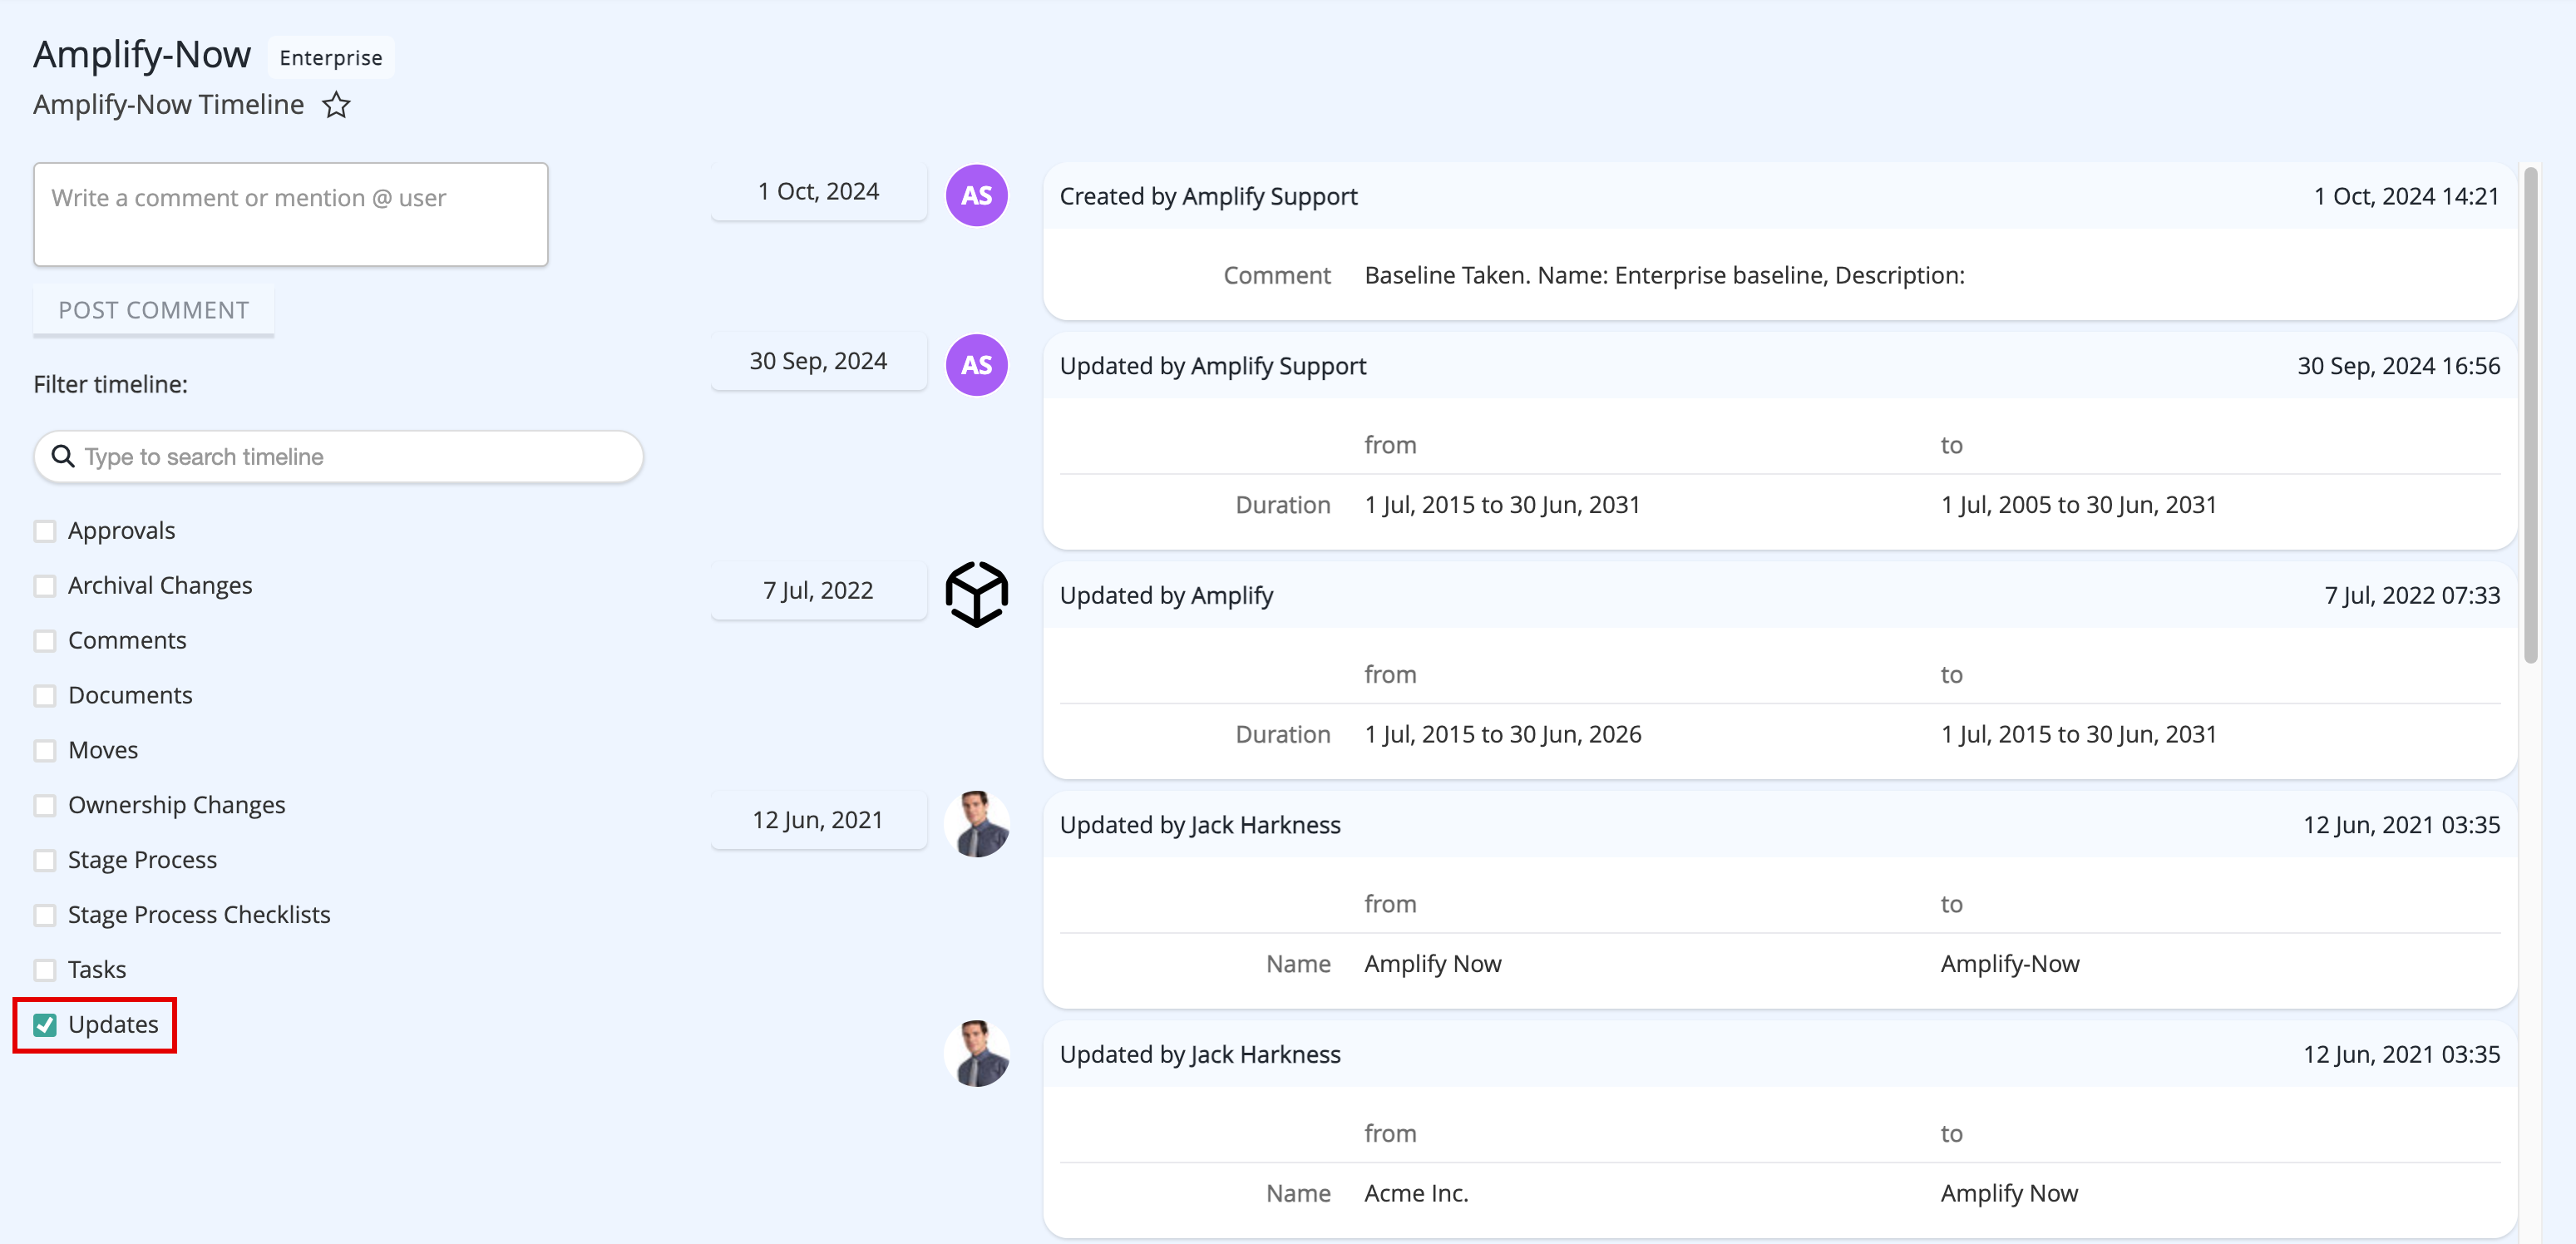Select the 30 Sep, 2024 date marker

click(818, 361)
